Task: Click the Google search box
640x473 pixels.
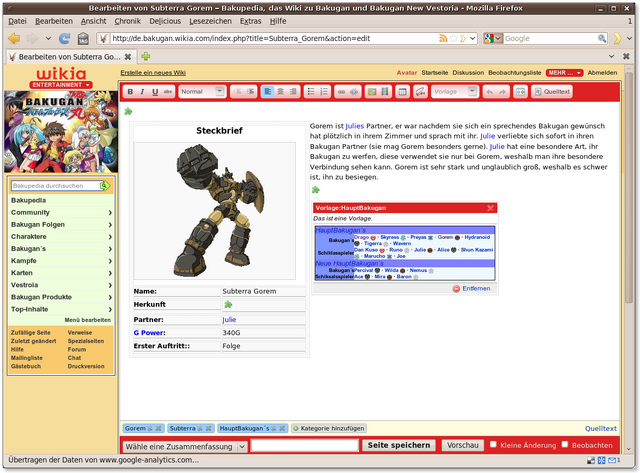Action: (x=550, y=39)
